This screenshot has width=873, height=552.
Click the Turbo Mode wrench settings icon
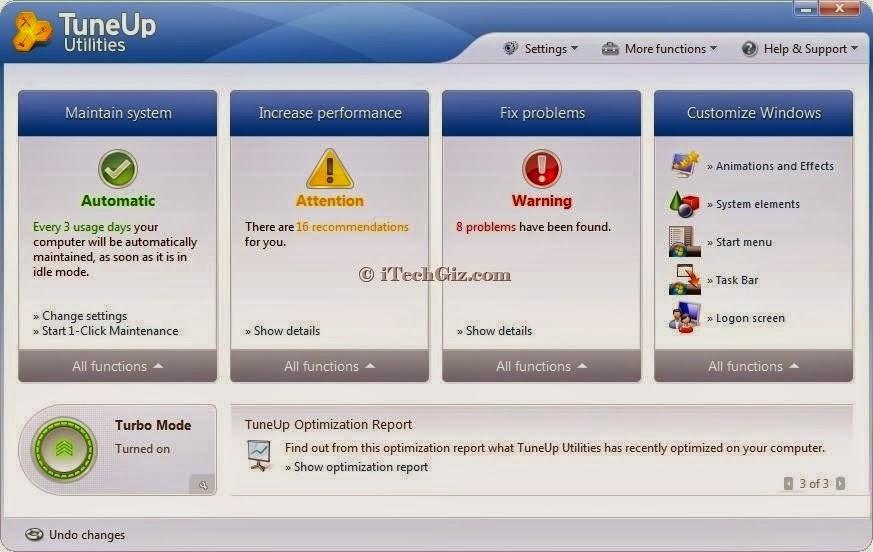coord(203,485)
